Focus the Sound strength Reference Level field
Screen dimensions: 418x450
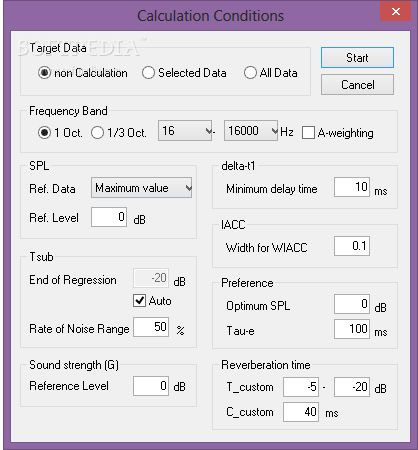(151, 386)
